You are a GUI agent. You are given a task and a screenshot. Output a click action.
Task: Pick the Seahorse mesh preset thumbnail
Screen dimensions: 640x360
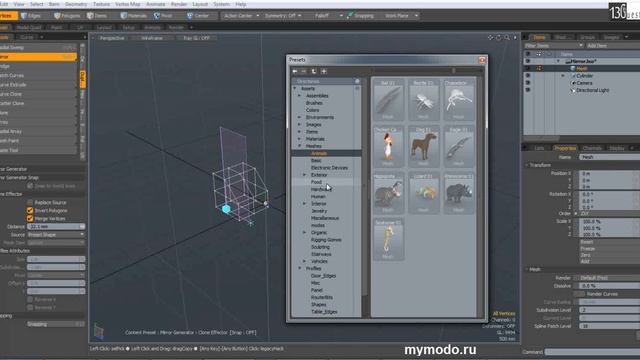click(x=388, y=240)
